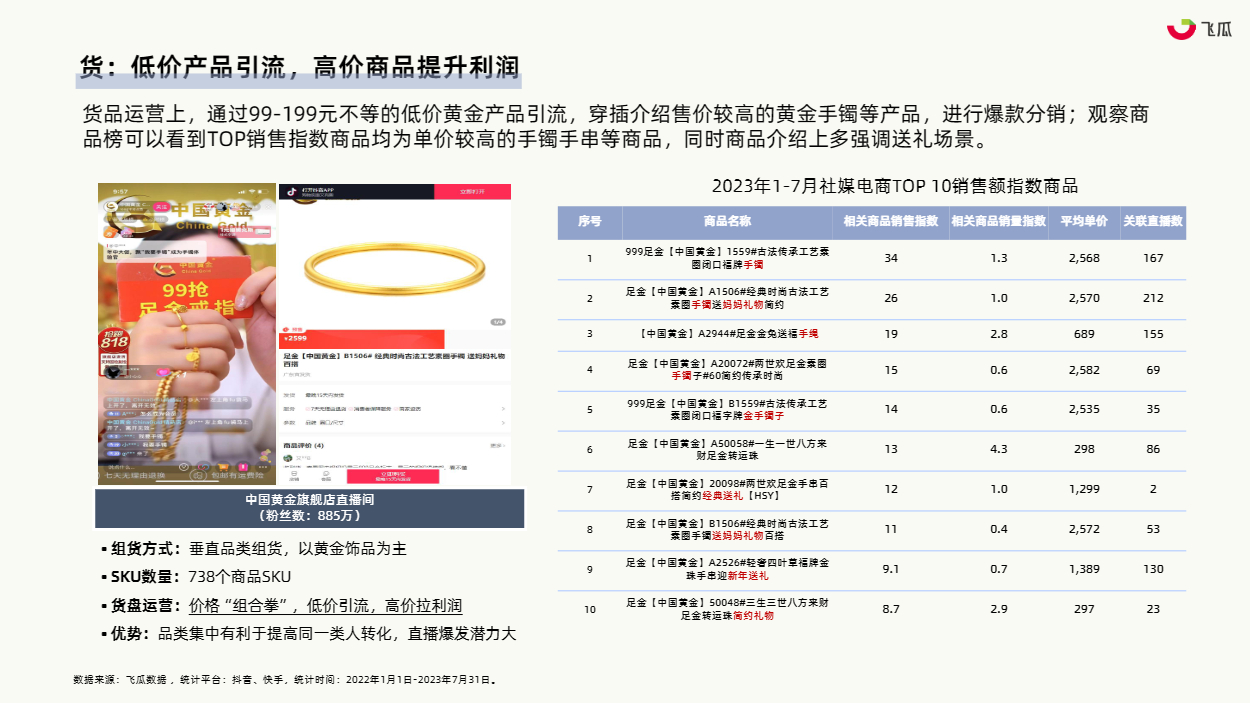
Task: Click the 组货方式 bullet line
Action: coord(254,549)
